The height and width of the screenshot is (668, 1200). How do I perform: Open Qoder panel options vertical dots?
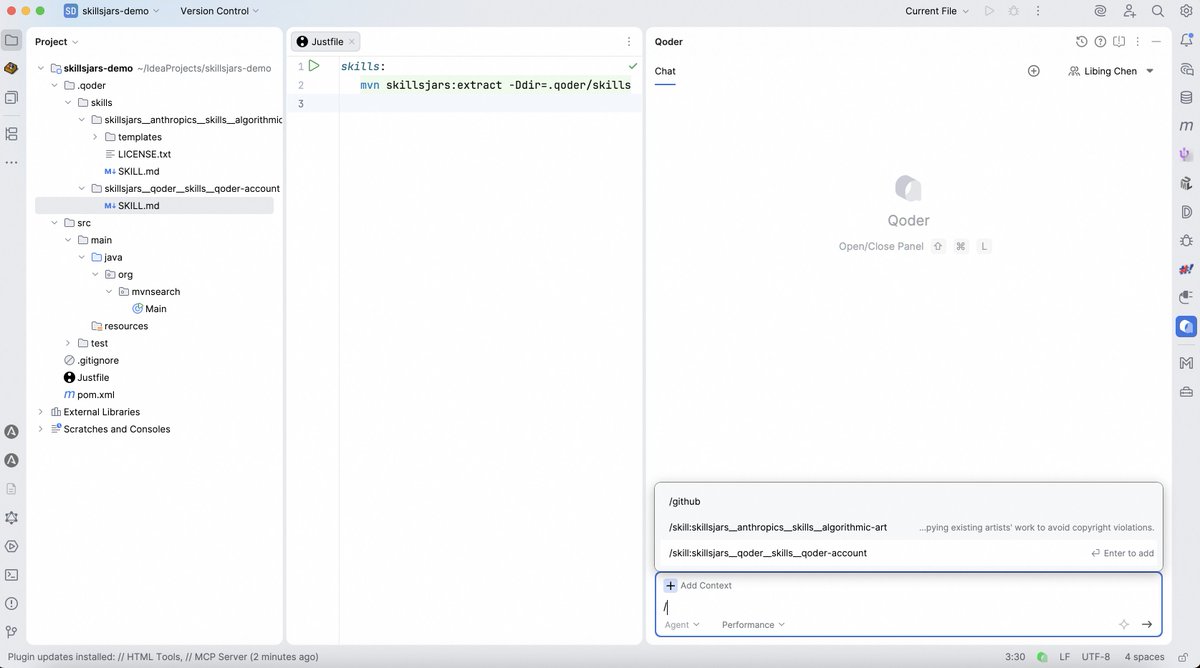[1138, 42]
